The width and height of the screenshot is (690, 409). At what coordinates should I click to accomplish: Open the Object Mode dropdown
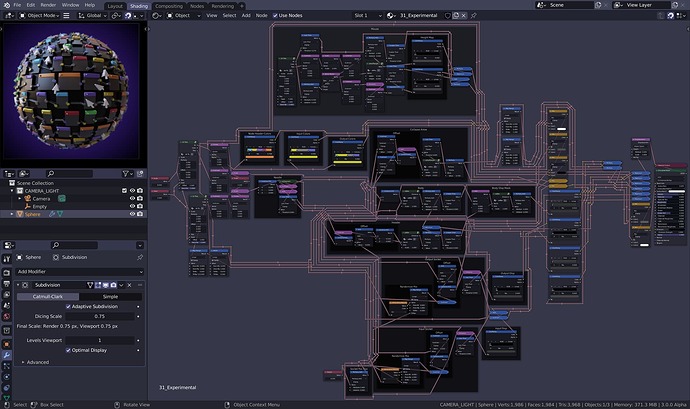[39, 15]
